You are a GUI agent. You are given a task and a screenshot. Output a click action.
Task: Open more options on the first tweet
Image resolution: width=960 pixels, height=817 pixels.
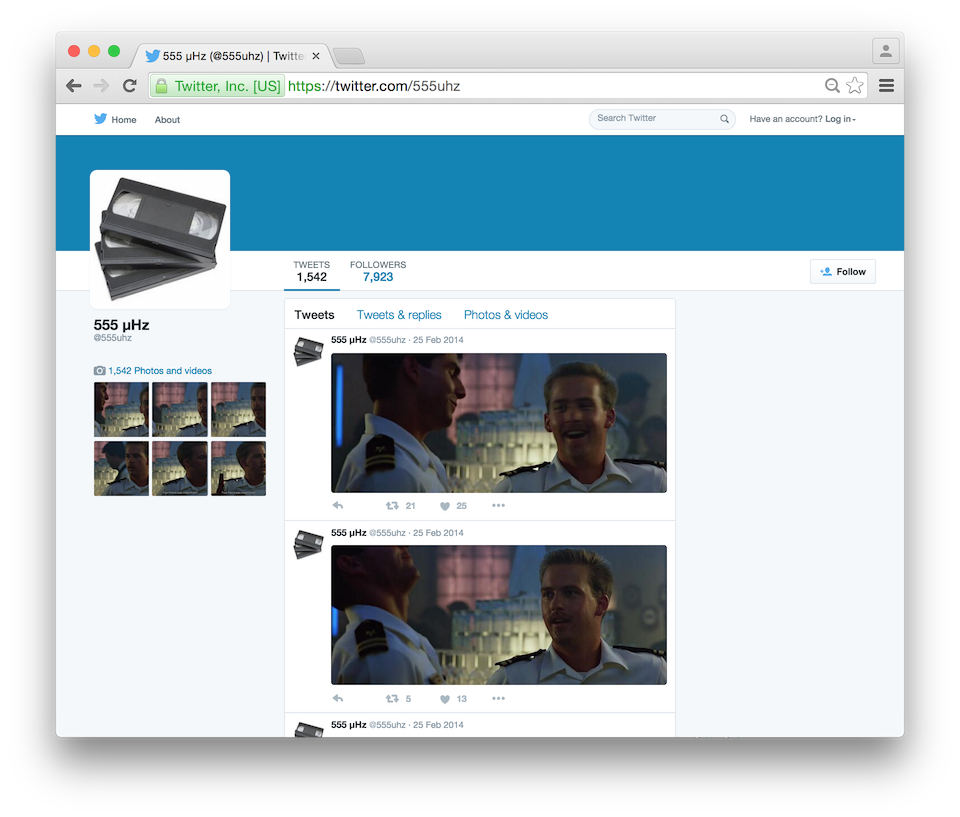coord(498,506)
